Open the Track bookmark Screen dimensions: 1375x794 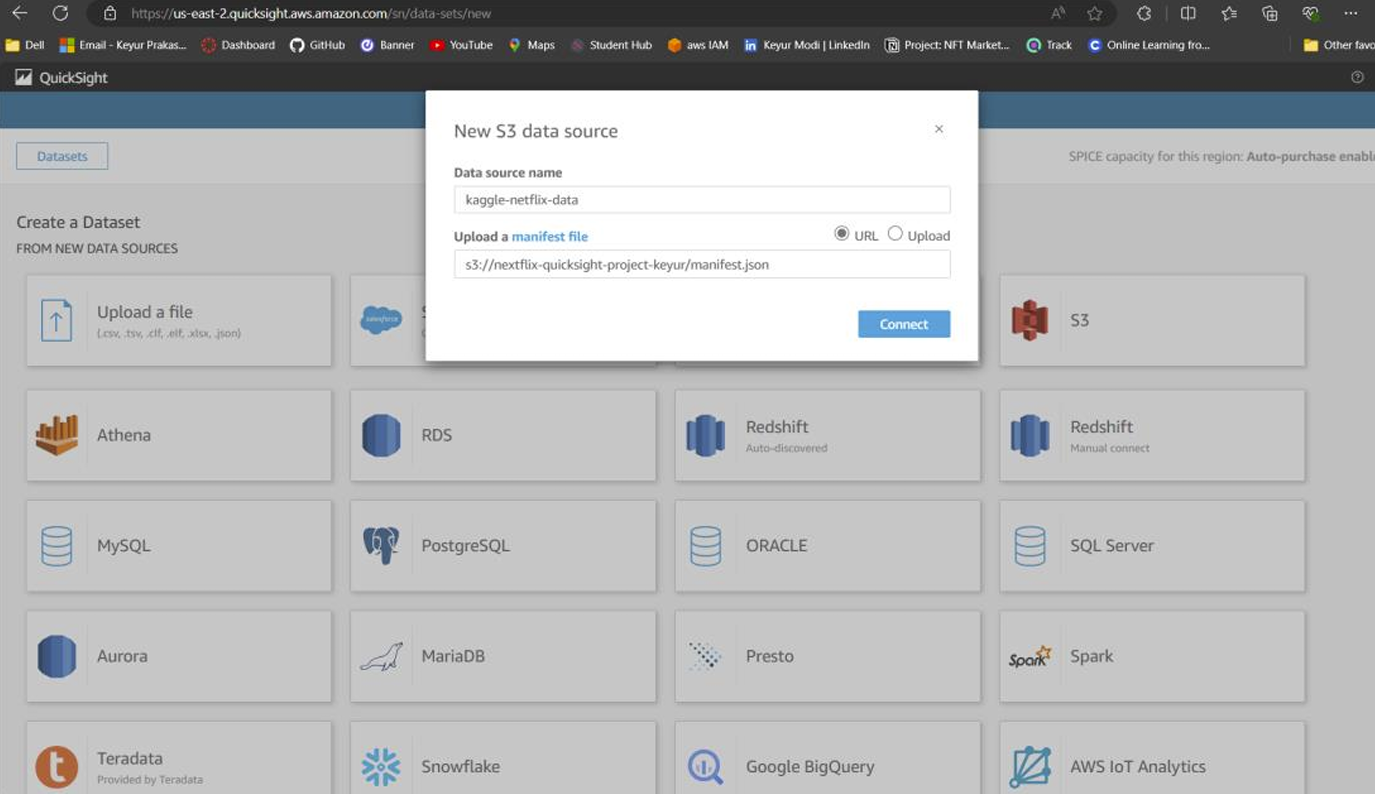[x=1049, y=45]
